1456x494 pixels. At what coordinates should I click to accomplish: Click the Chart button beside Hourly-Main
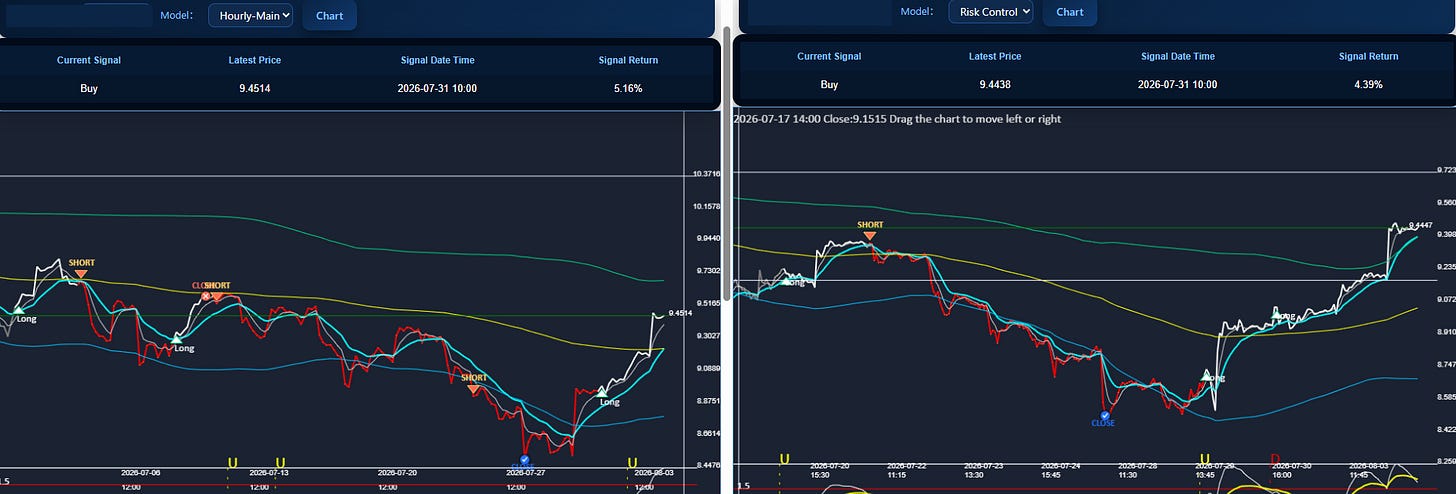click(x=329, y=15)
